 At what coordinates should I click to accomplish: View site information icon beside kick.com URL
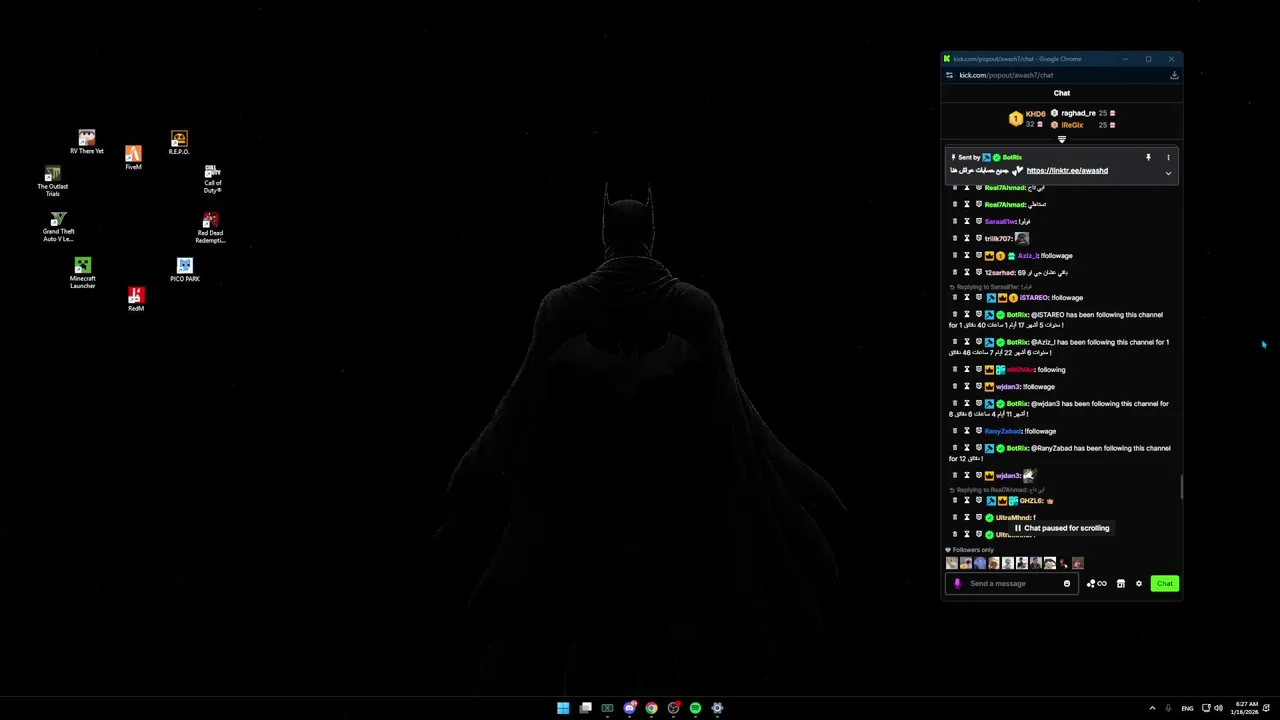click(x=949, y=75)
